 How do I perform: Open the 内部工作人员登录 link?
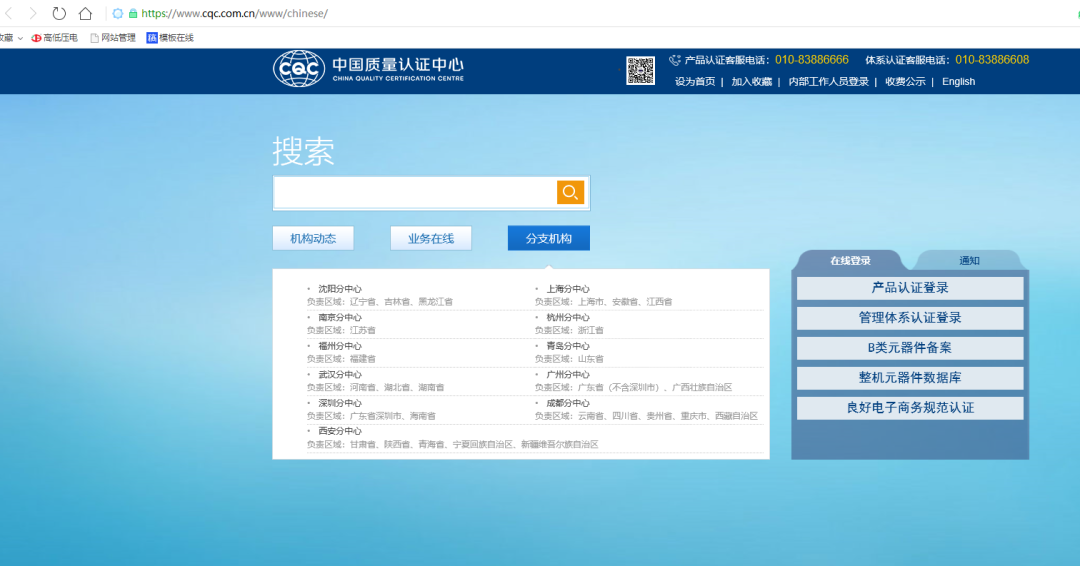click(828, 82)
